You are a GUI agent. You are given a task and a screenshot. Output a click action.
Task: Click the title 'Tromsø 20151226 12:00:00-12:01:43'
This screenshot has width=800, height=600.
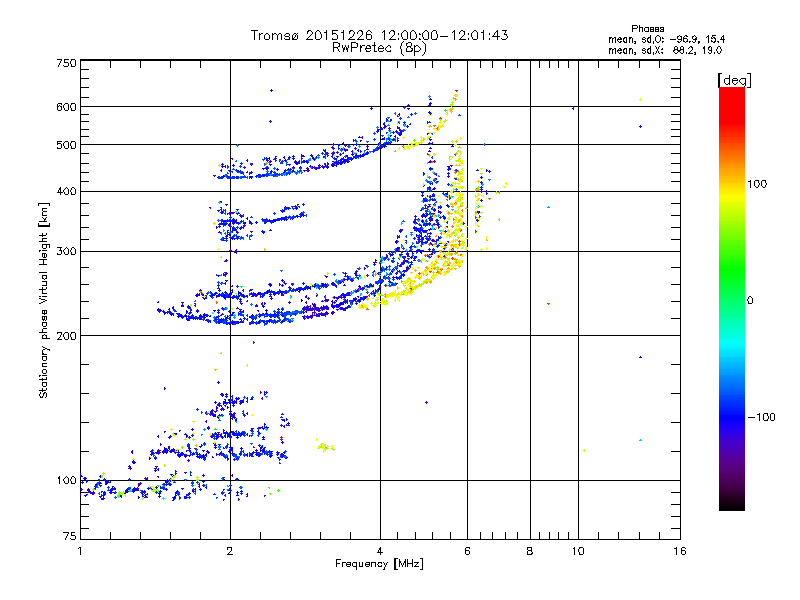379,35
